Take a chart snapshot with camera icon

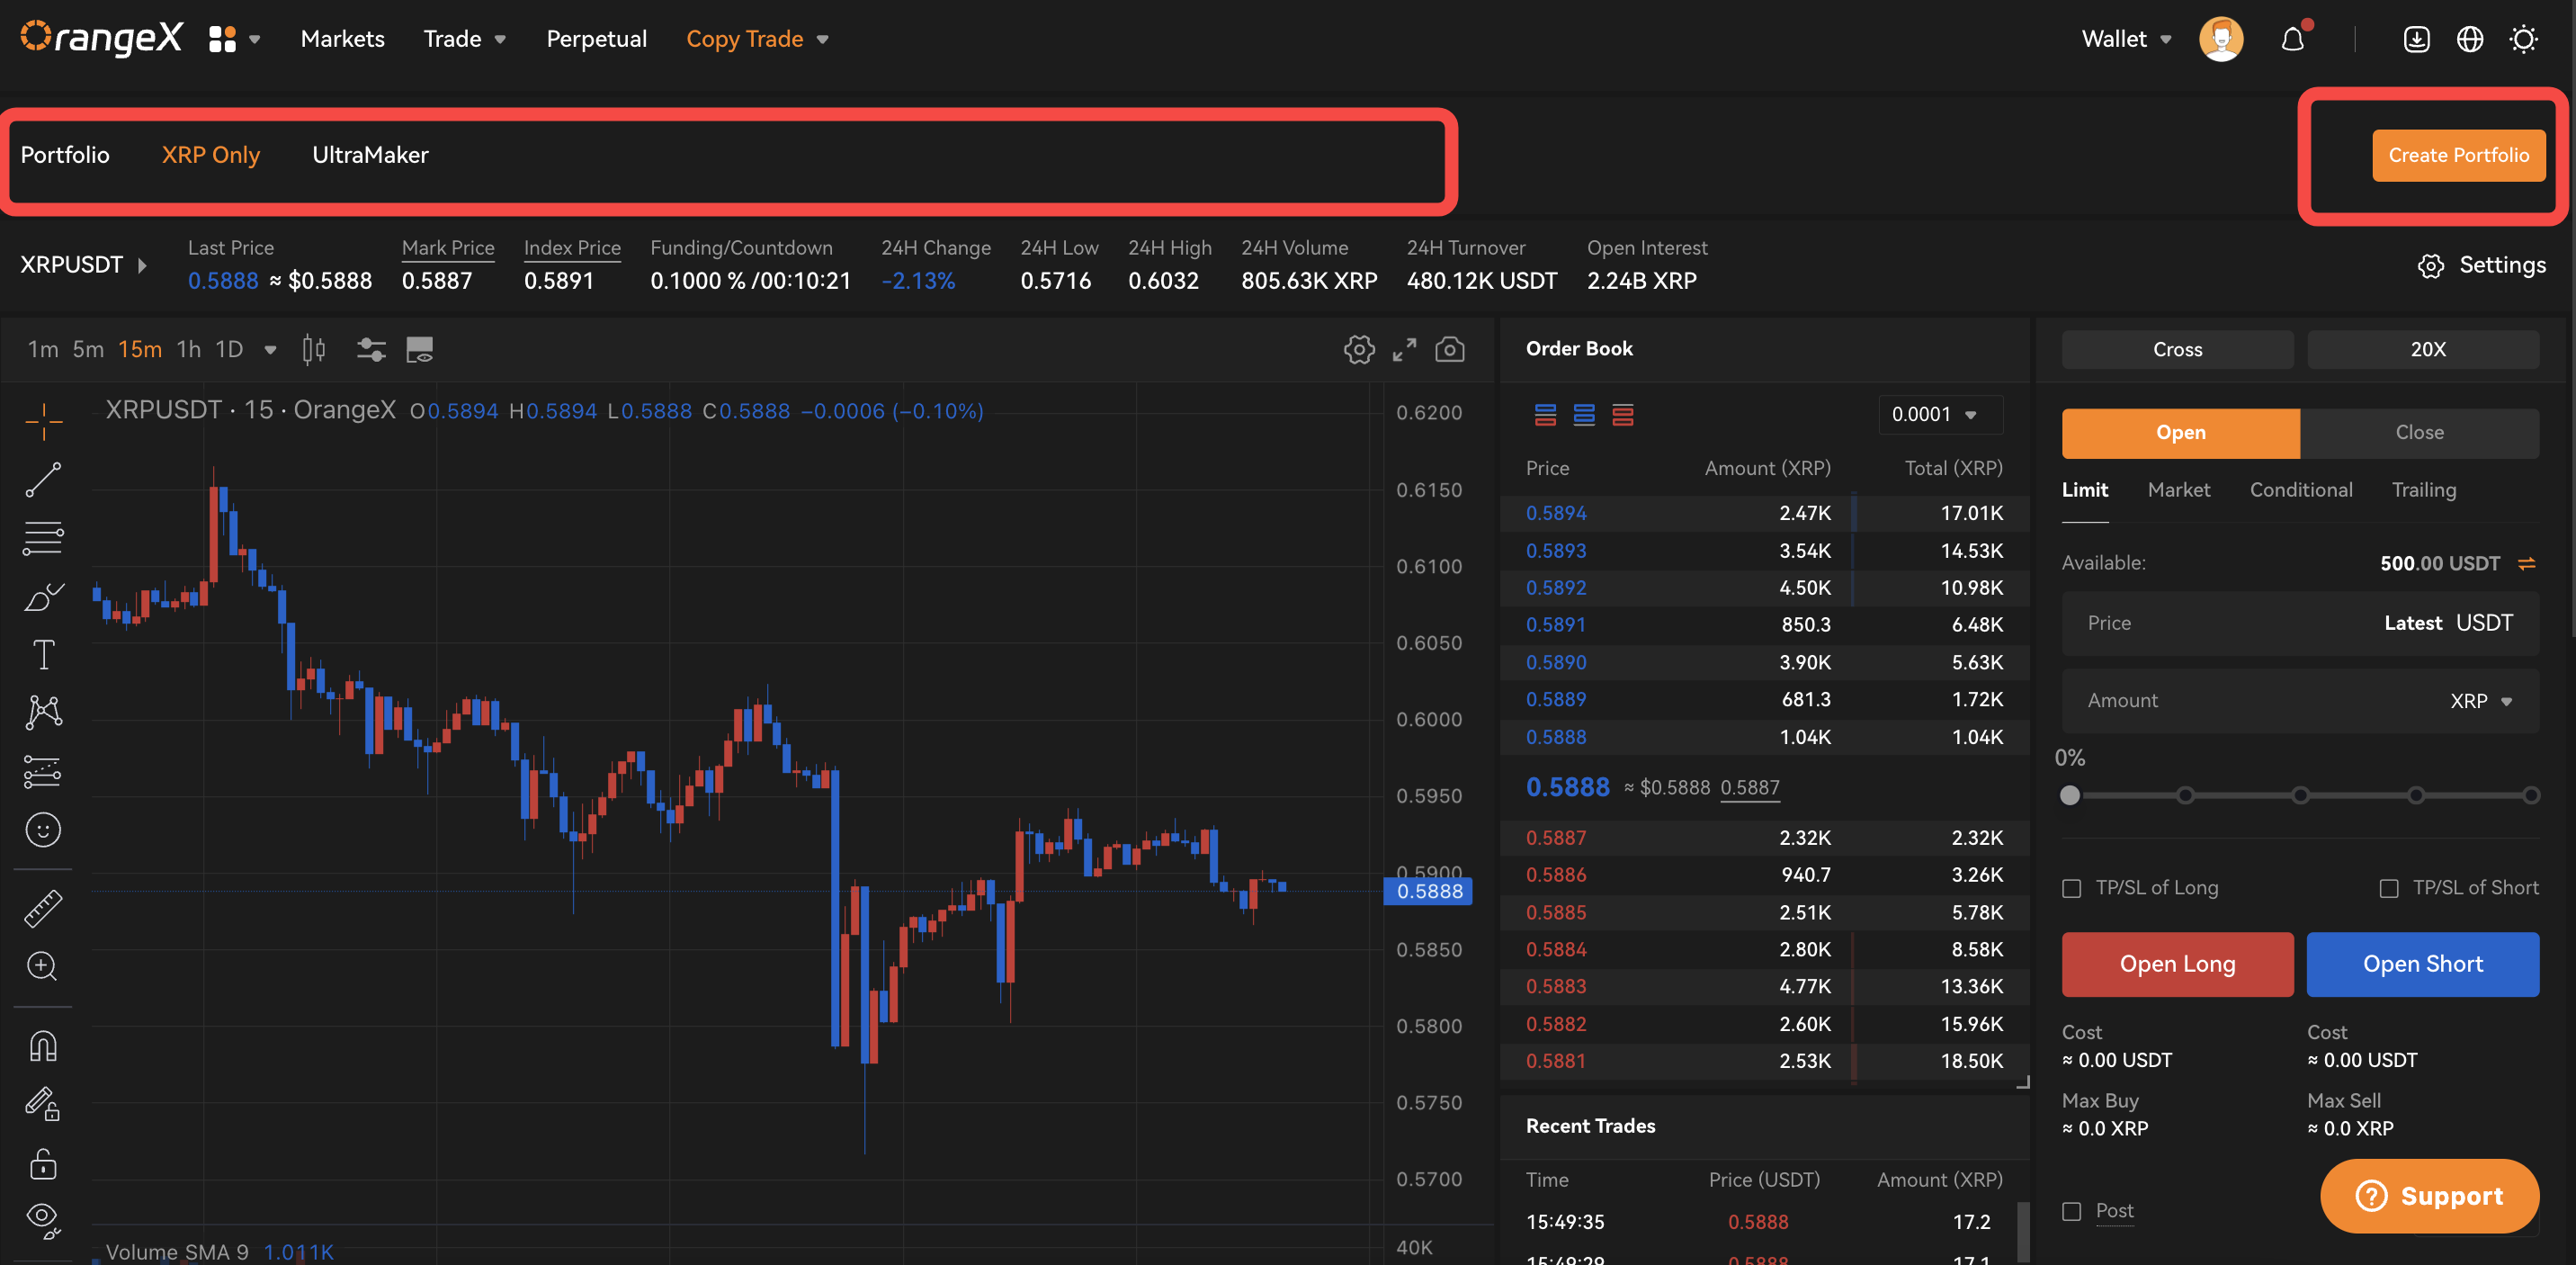[1450, 349]
